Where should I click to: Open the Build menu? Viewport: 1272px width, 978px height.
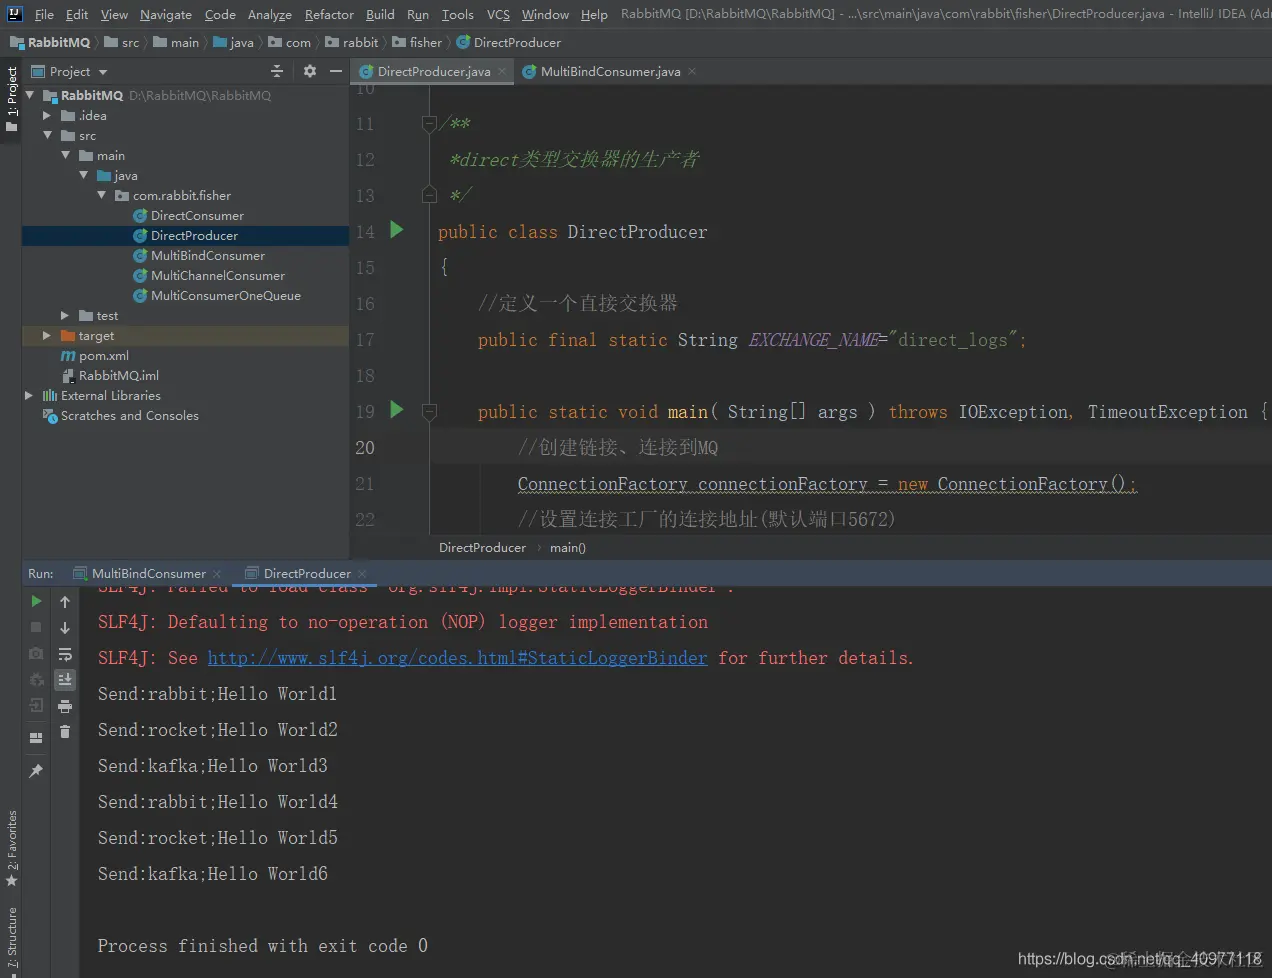coord(380,14)
